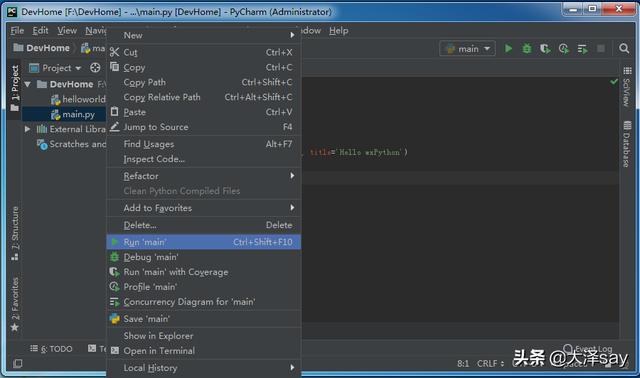The width and height of the screenshot is (640, 378).
Task: Select Copy Relative Path entry
Action: (x=204, y=97)
